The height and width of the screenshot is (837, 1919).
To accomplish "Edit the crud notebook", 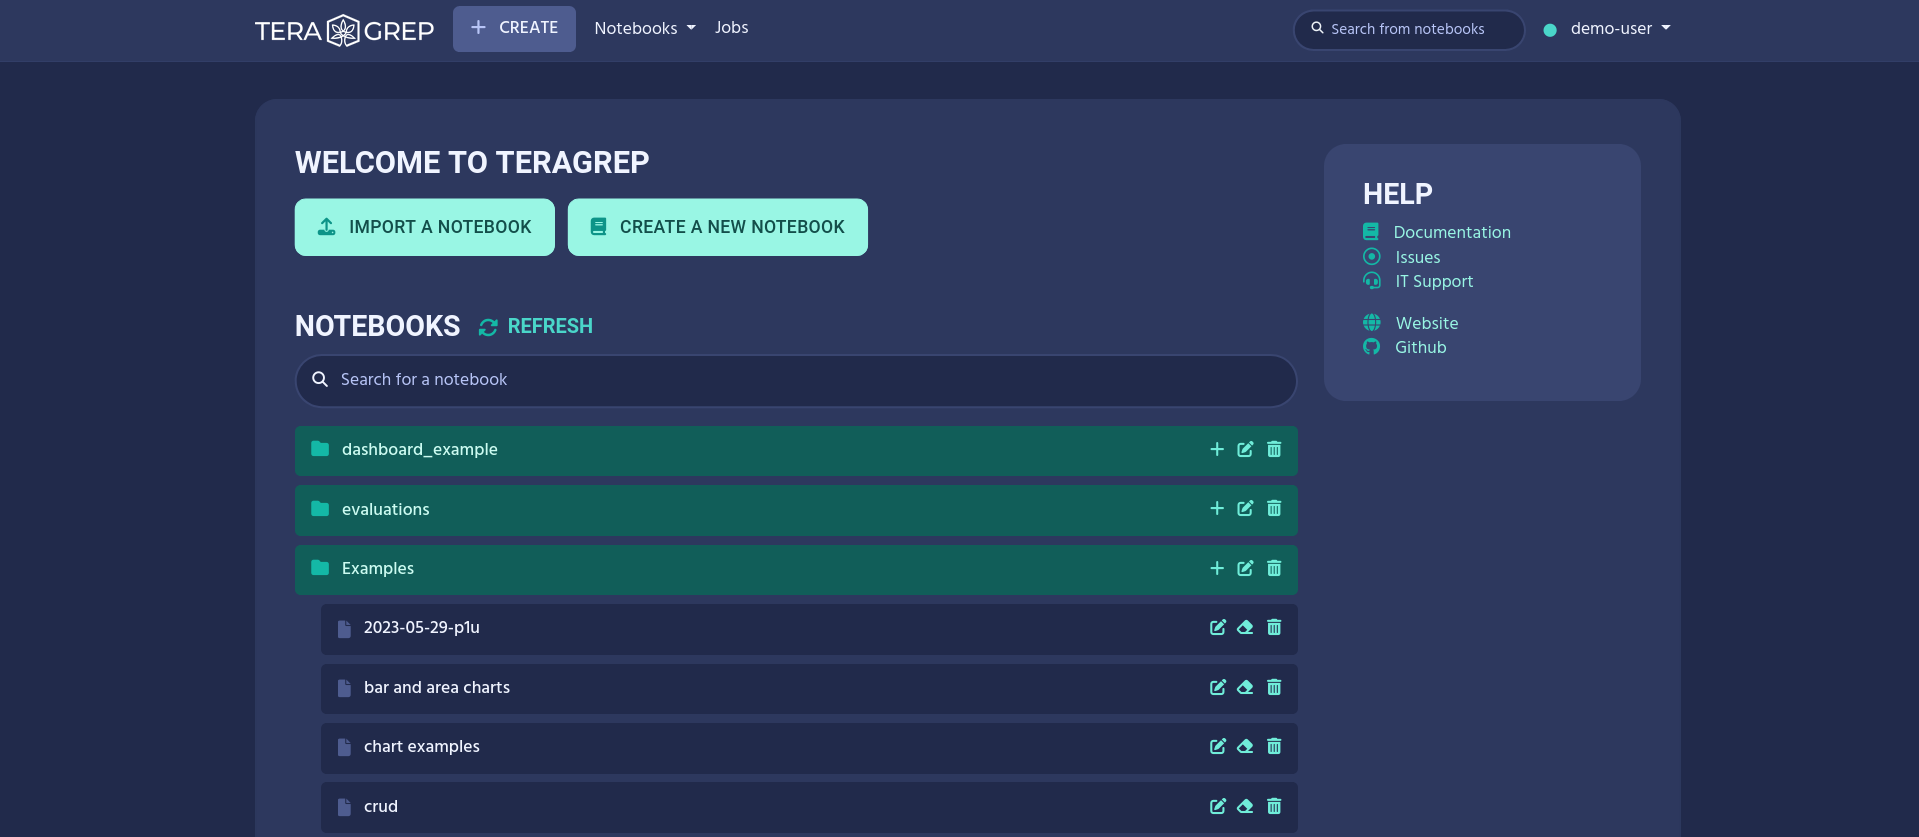I will (1218, 806).
